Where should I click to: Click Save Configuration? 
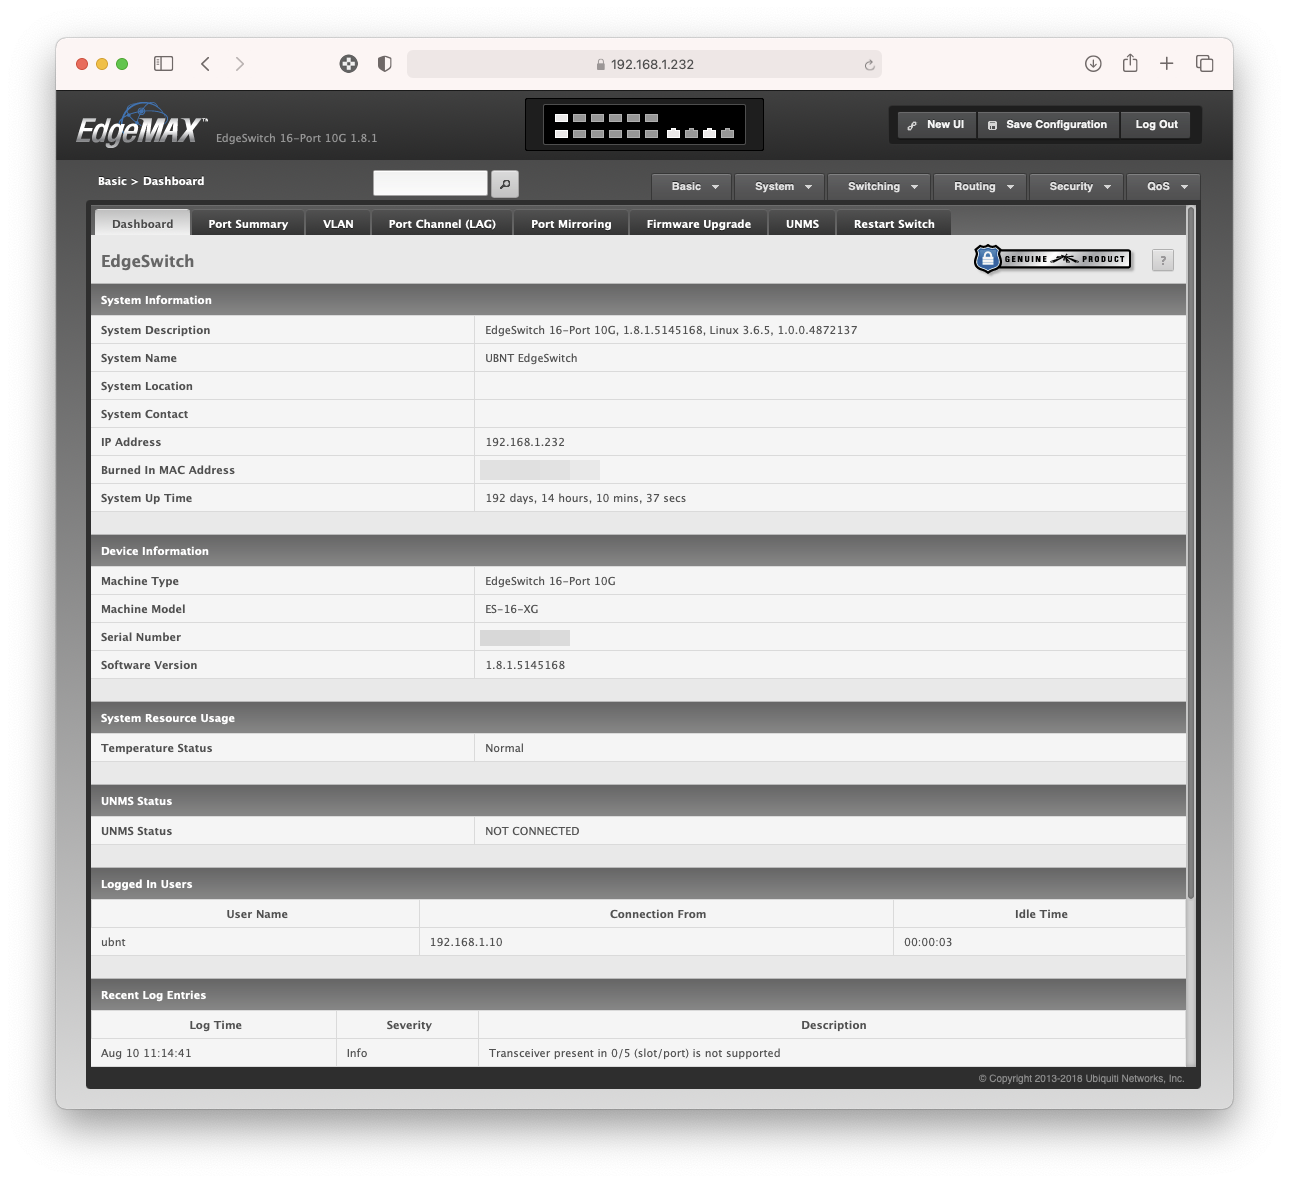(1047, 125)
